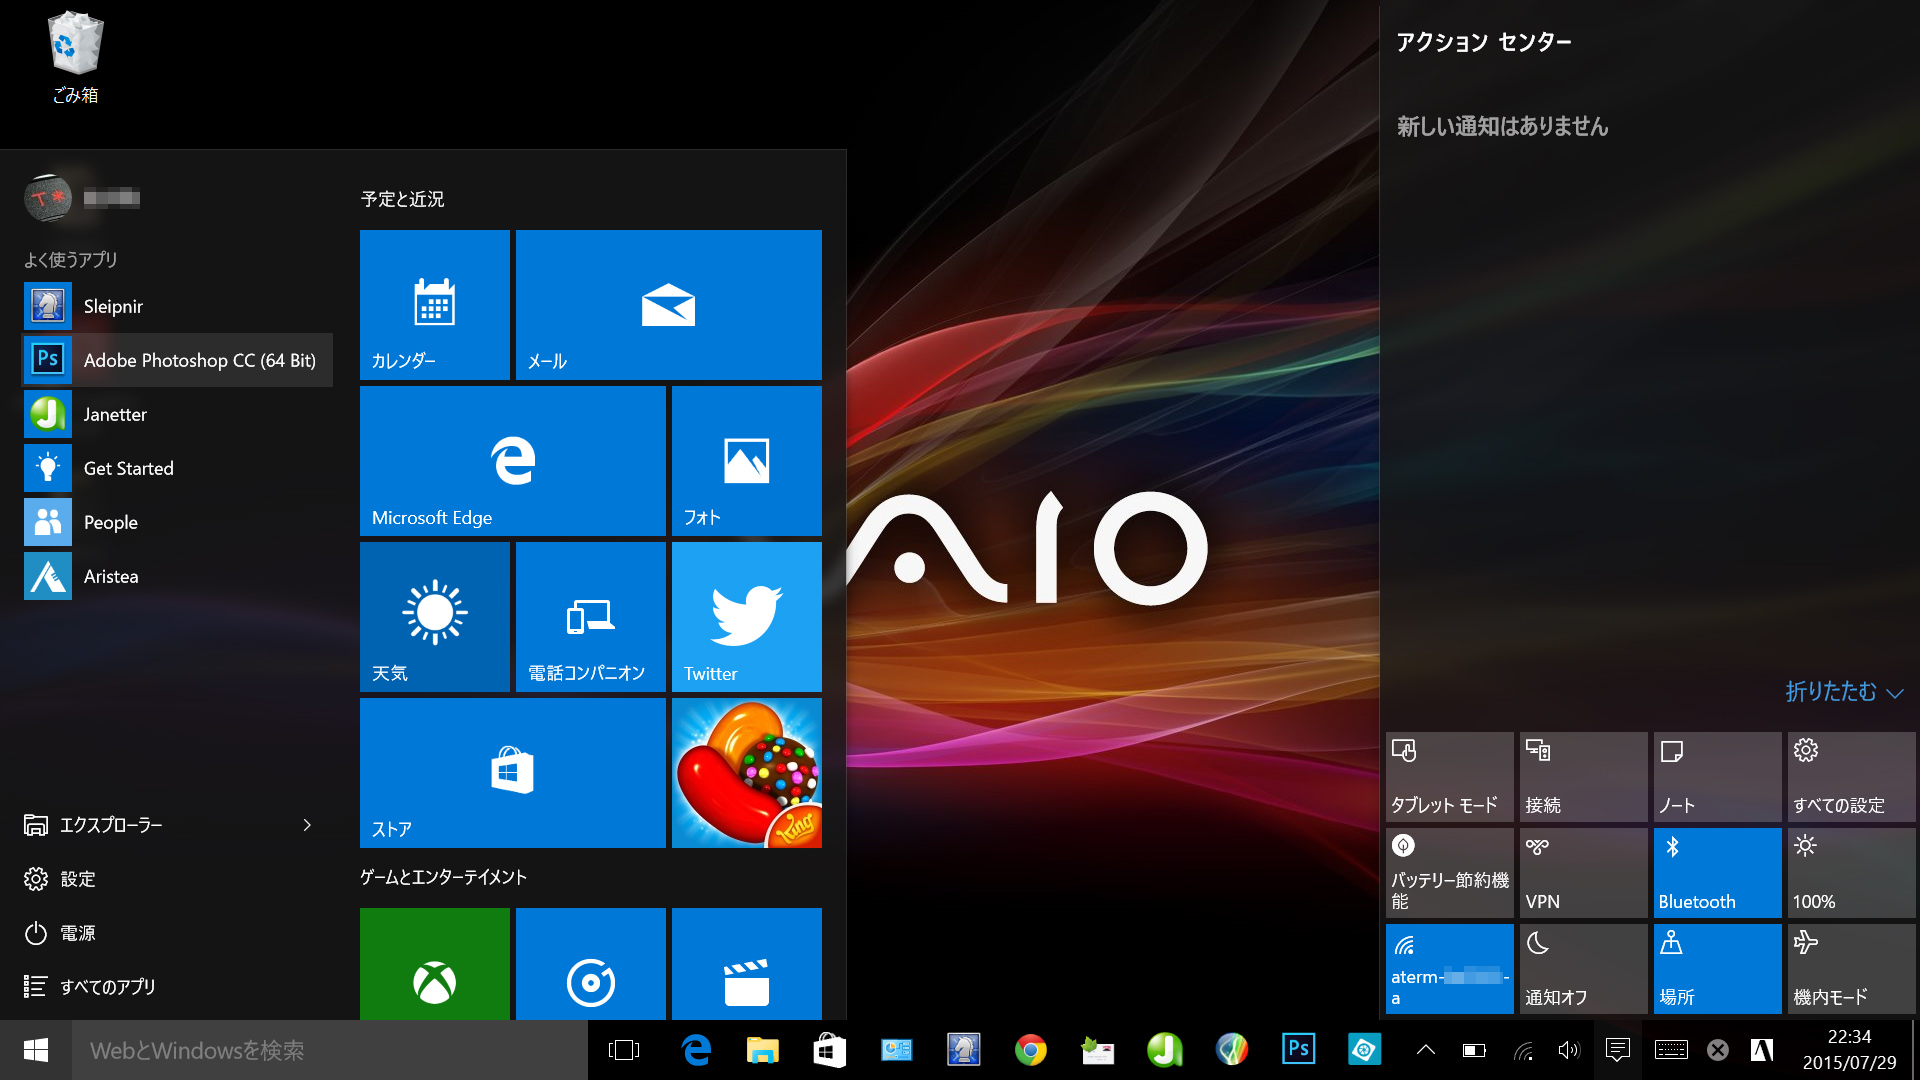Collapse quick actions via 折りたたむ

(1840, 692)
